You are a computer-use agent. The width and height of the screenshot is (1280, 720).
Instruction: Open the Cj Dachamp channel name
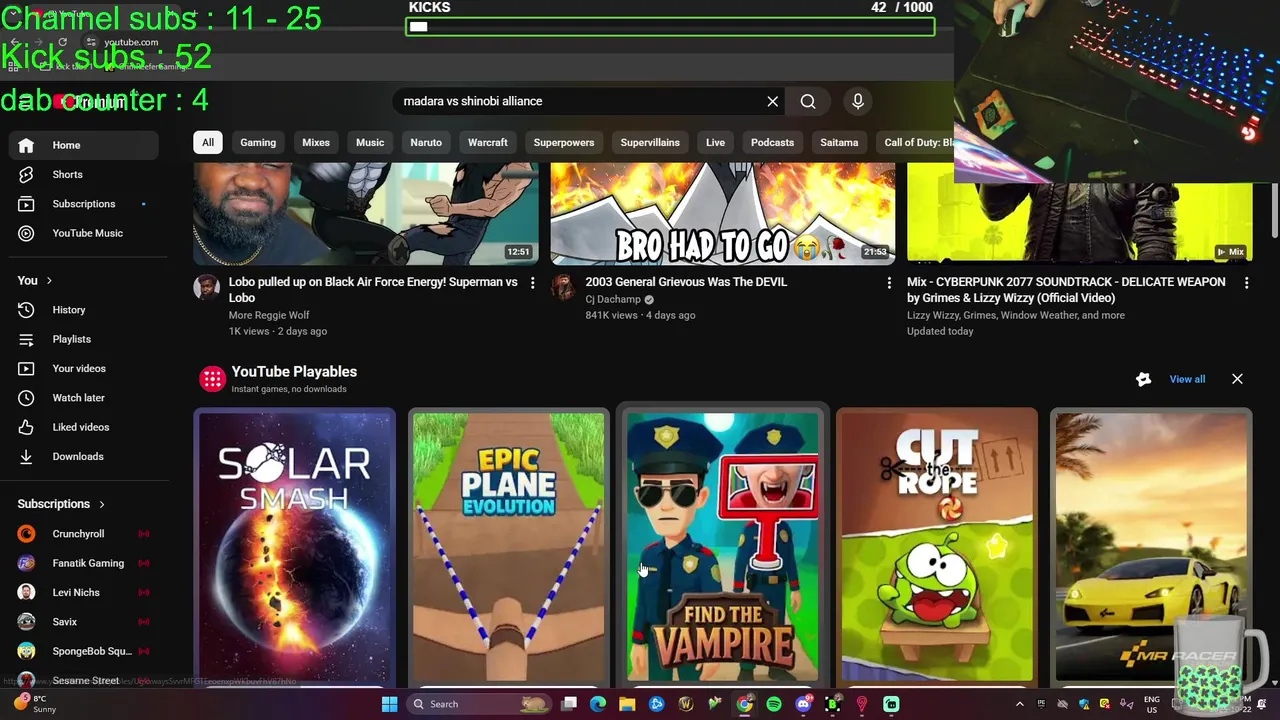[x=613, y=299]
